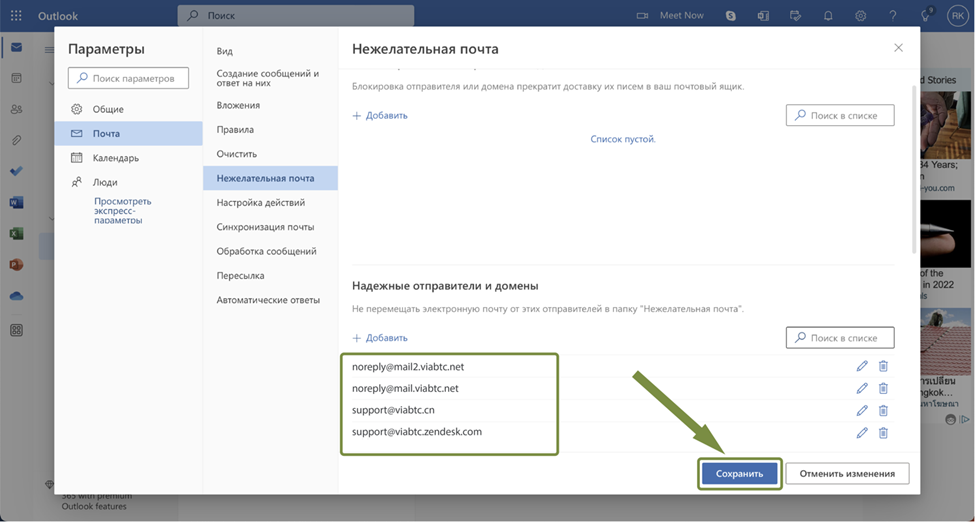Edit noreply@mail2.viabtc.net entry
This screenshot has width=975, height=522.
862,366
